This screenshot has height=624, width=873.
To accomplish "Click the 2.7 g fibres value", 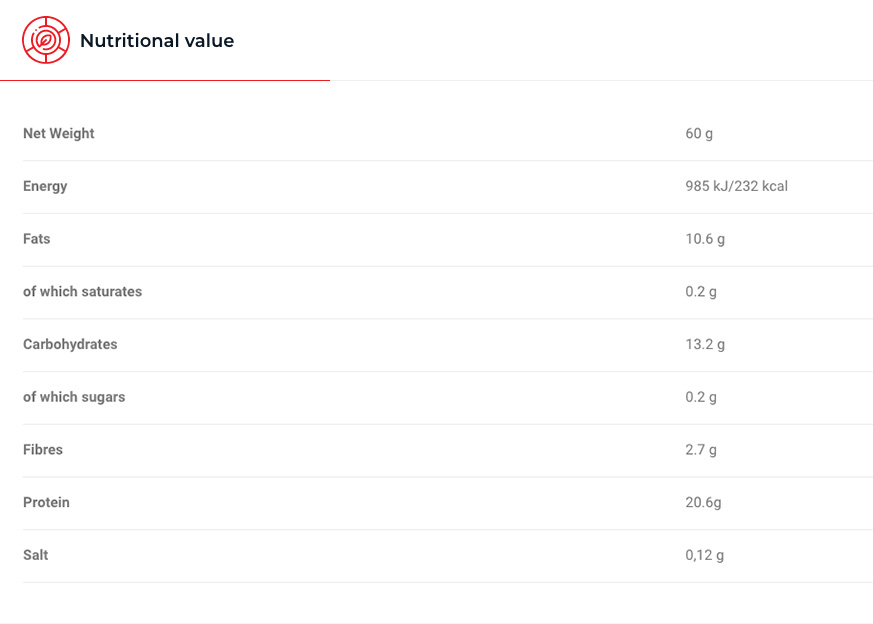I will pos(701,450).
